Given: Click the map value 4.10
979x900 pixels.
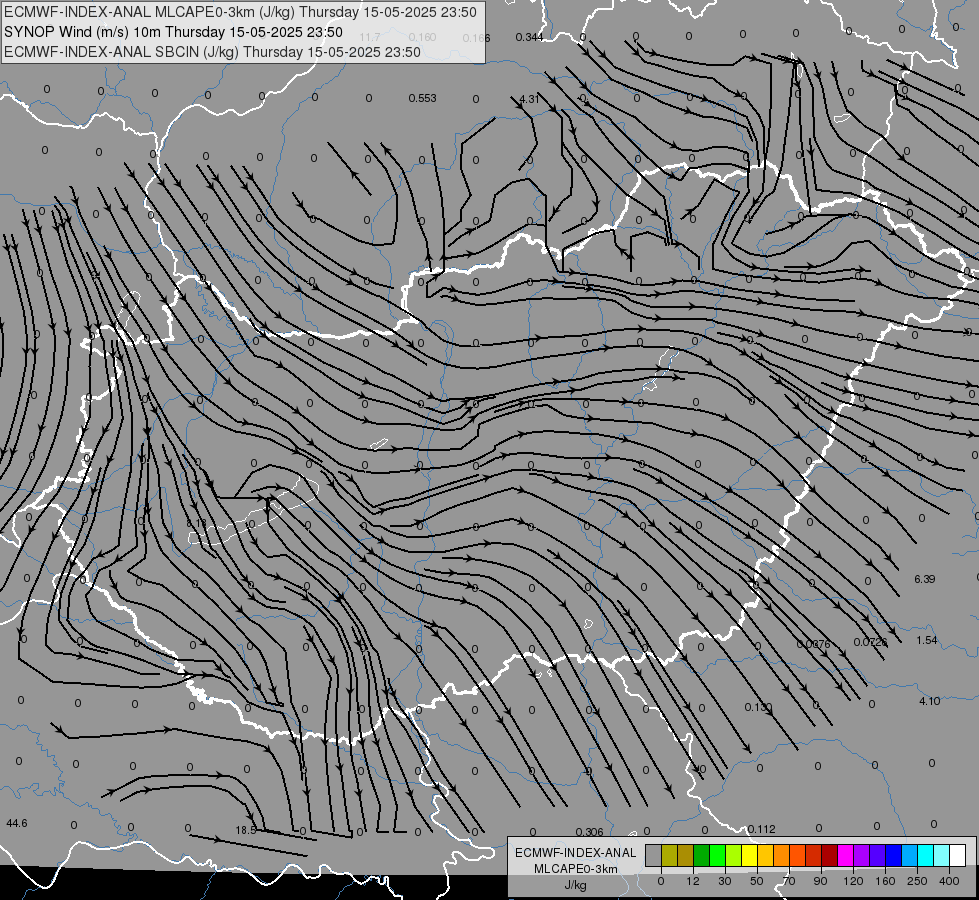Looking at the screenshot, I should pos(930,701).
